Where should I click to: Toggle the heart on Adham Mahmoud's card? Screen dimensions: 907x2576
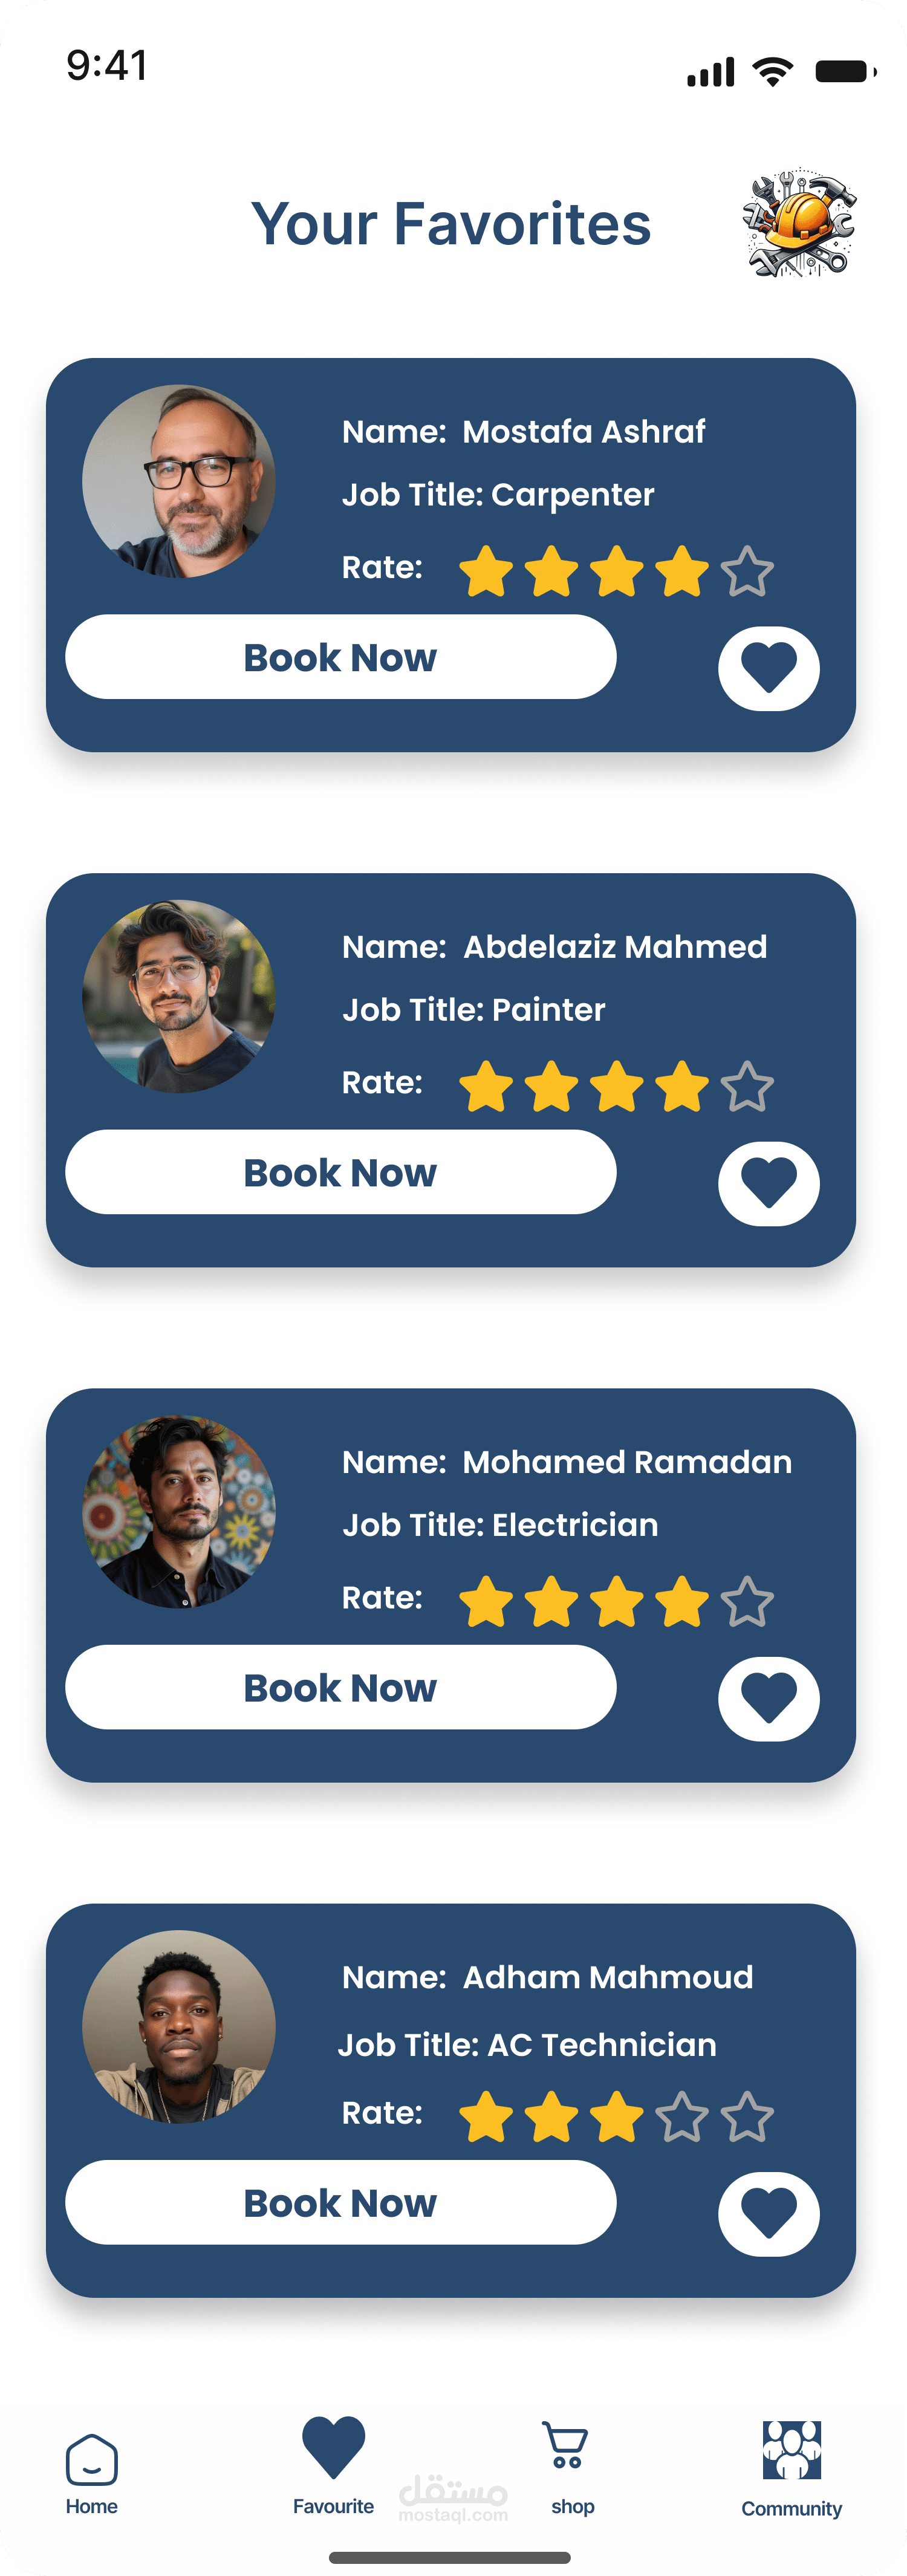(x=768, y=2213)
